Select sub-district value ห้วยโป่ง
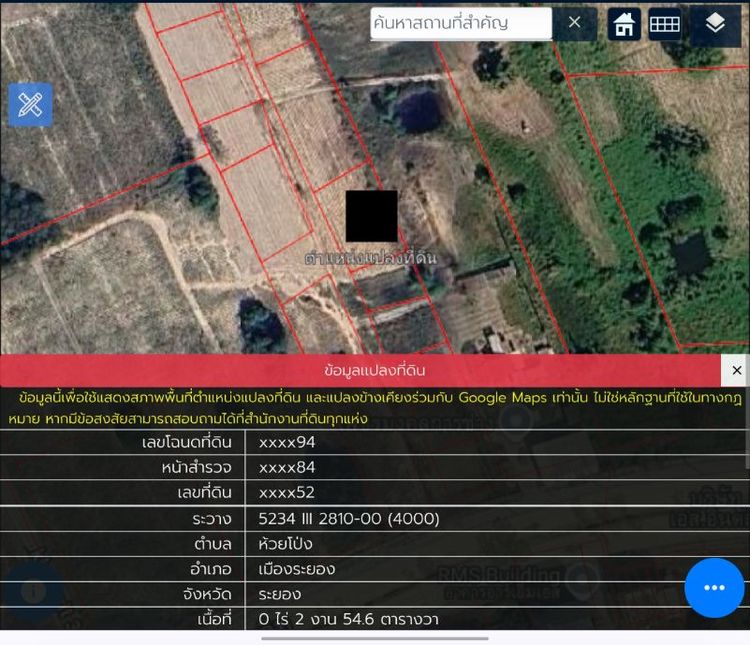The width and height of the screenshot is (750, 645). click(x=285, y=544)
